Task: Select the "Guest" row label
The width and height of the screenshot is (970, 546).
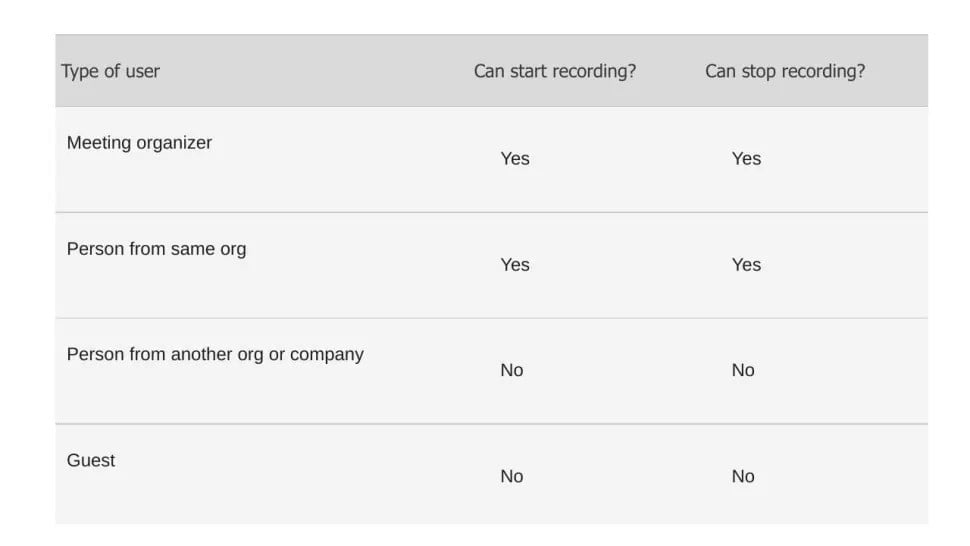Action: [91, 460]
